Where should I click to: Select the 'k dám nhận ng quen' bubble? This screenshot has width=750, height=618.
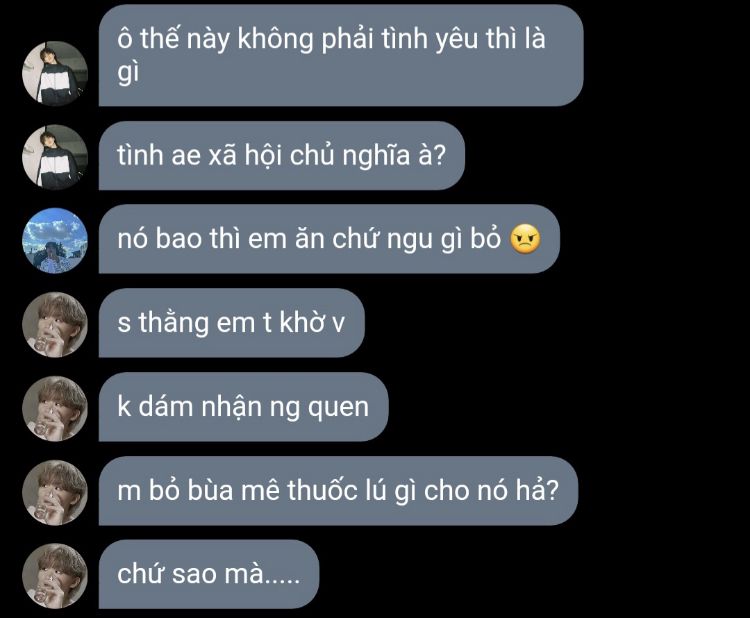[x=243, y=407]
